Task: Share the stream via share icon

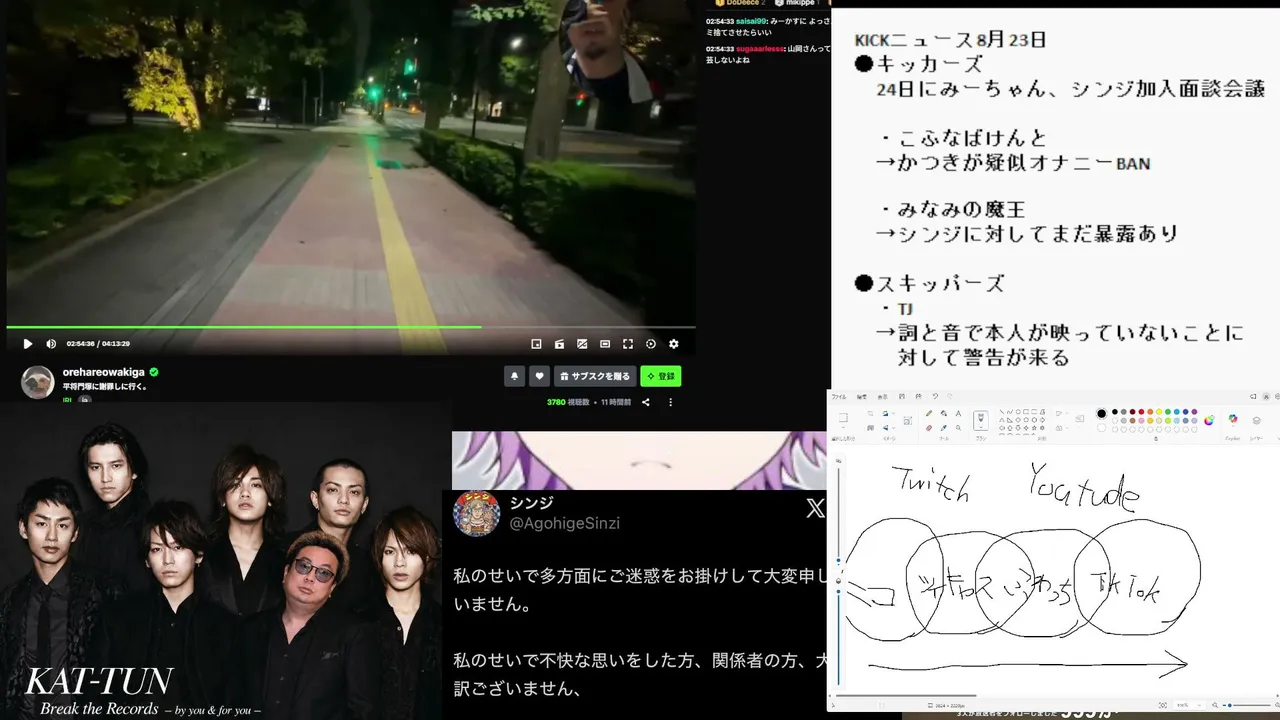Action: pos(646,402)
